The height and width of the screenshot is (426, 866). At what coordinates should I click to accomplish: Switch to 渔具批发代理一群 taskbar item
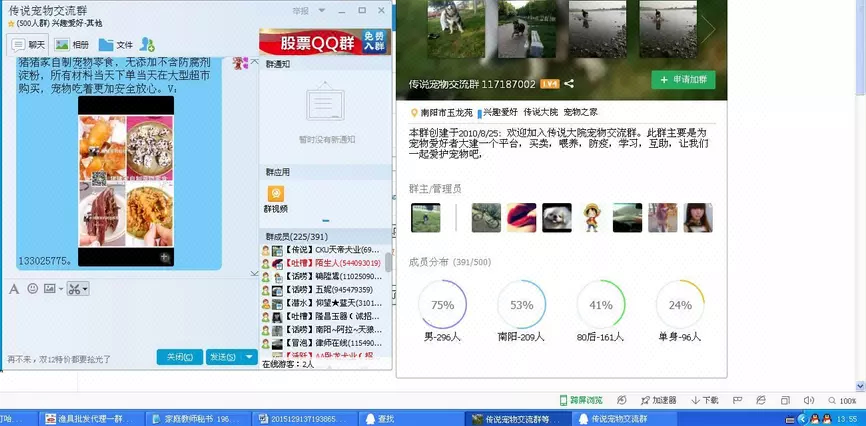click(x=92, y=419)
